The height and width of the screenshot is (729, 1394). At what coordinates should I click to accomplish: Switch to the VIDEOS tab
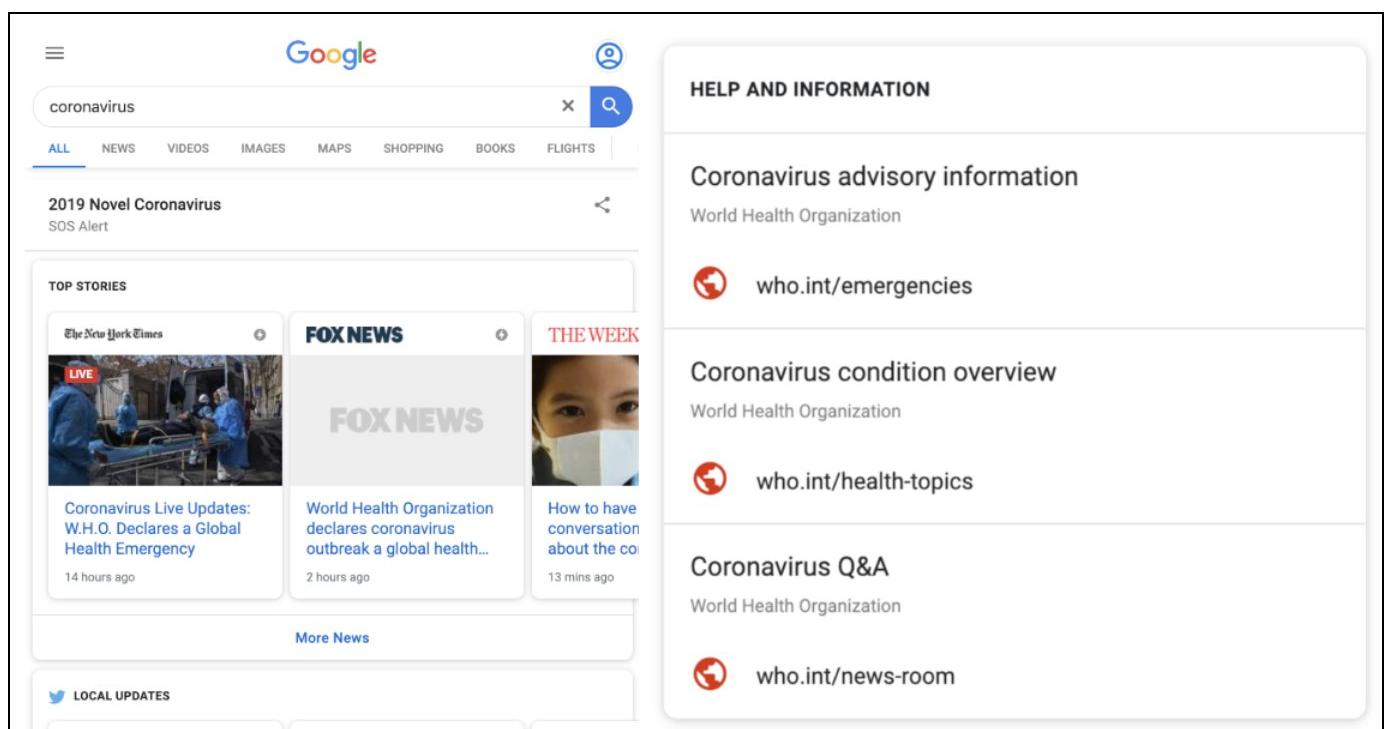pyautogui.click(x=188, y=148)
